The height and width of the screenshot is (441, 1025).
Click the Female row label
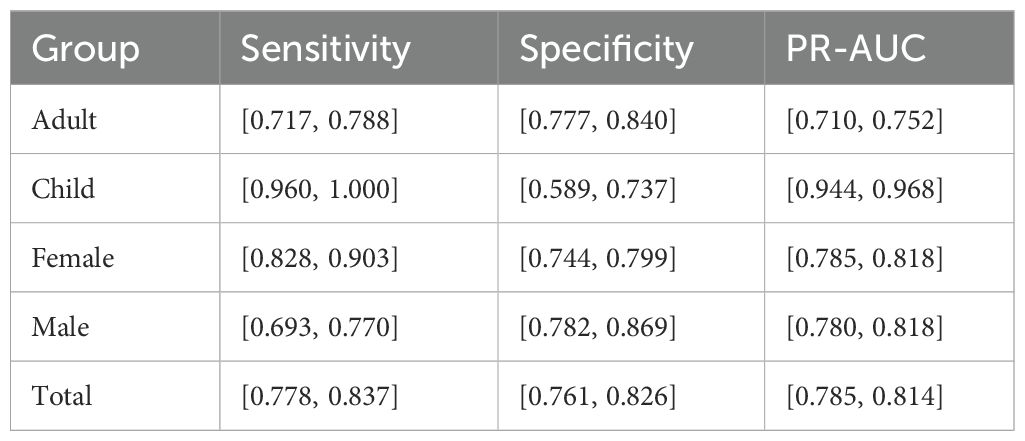(x=73, y=258)
